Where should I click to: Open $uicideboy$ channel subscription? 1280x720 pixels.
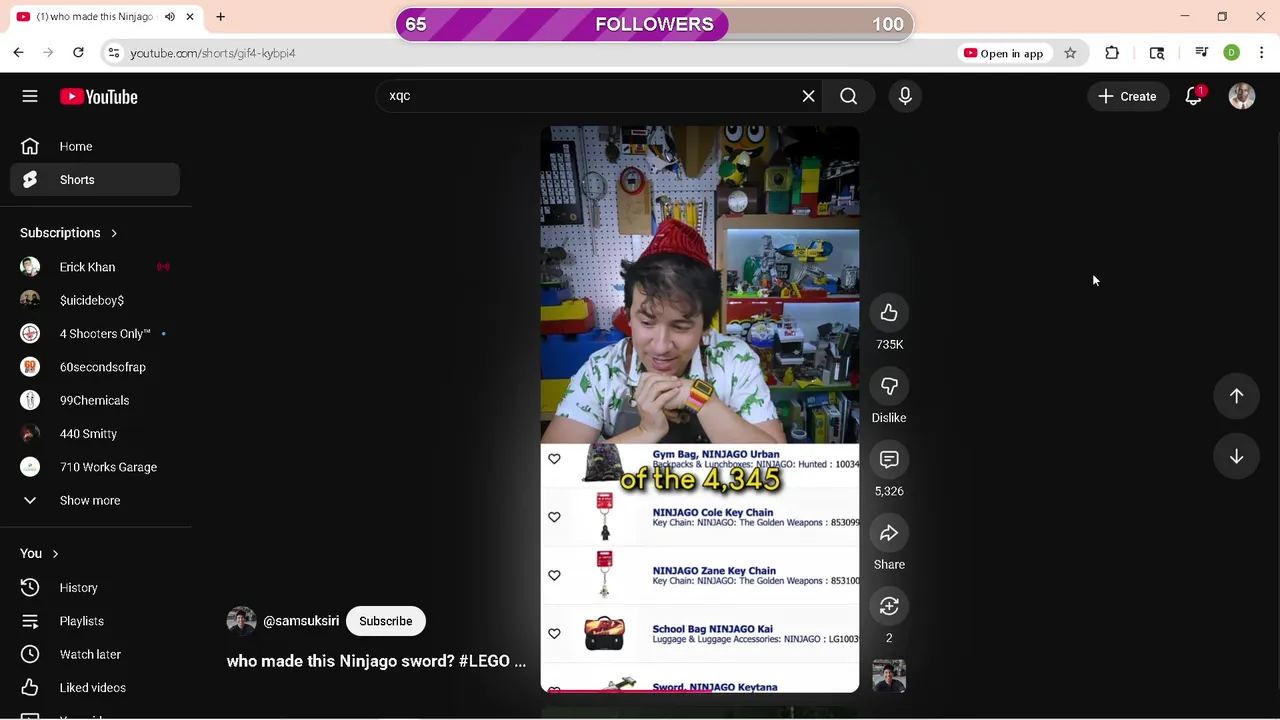(95, 300)
